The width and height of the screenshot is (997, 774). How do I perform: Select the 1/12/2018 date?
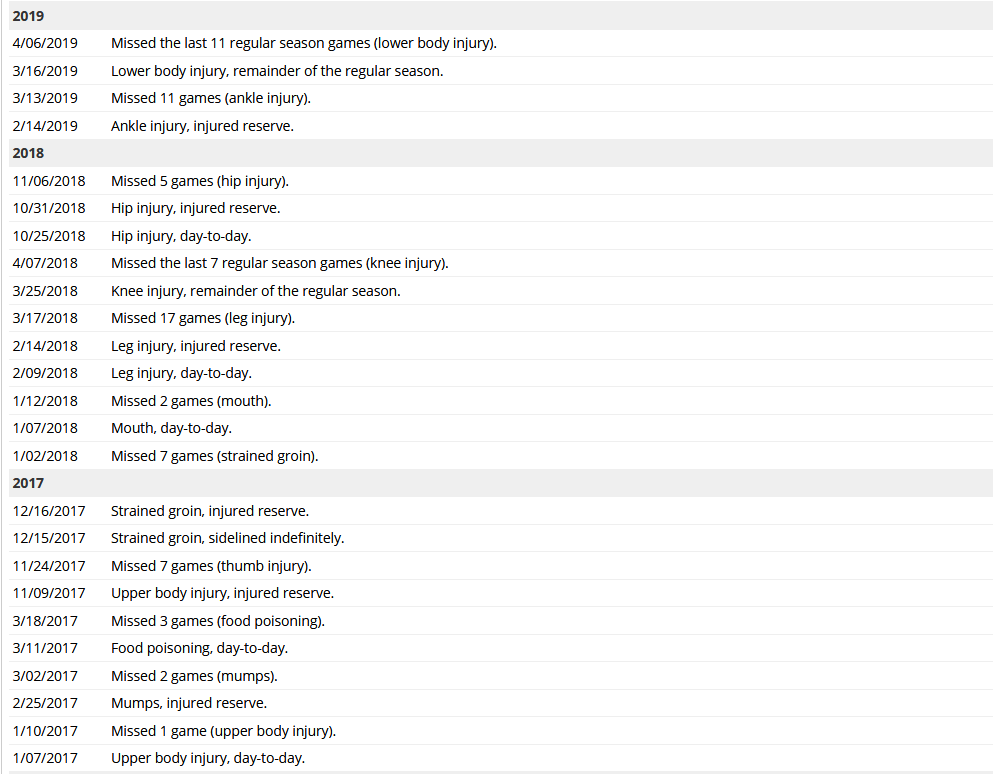click(45, 401)
